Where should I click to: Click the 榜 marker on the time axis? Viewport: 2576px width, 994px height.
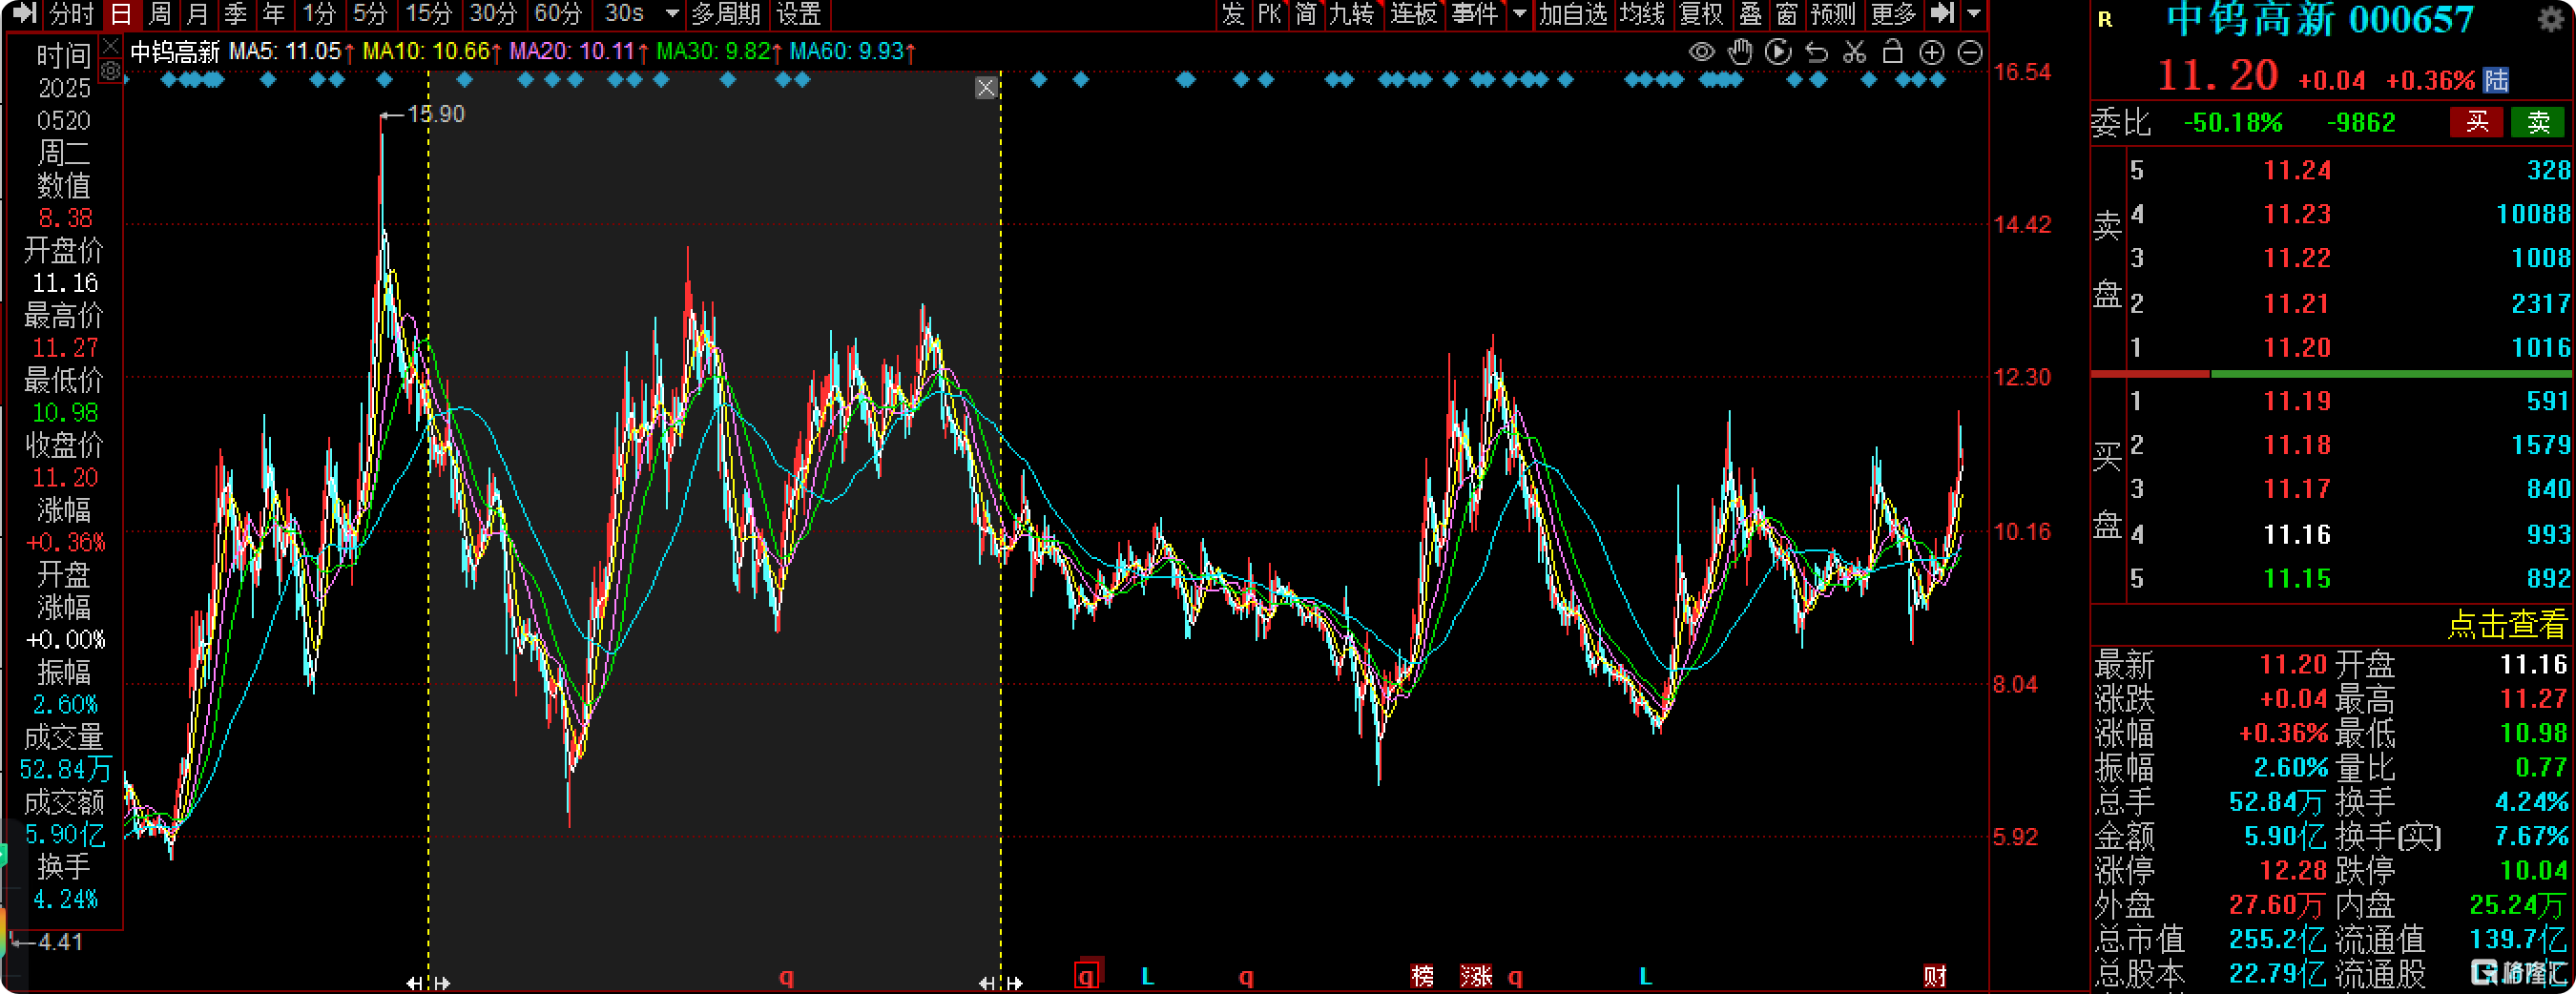[1421, 975]
